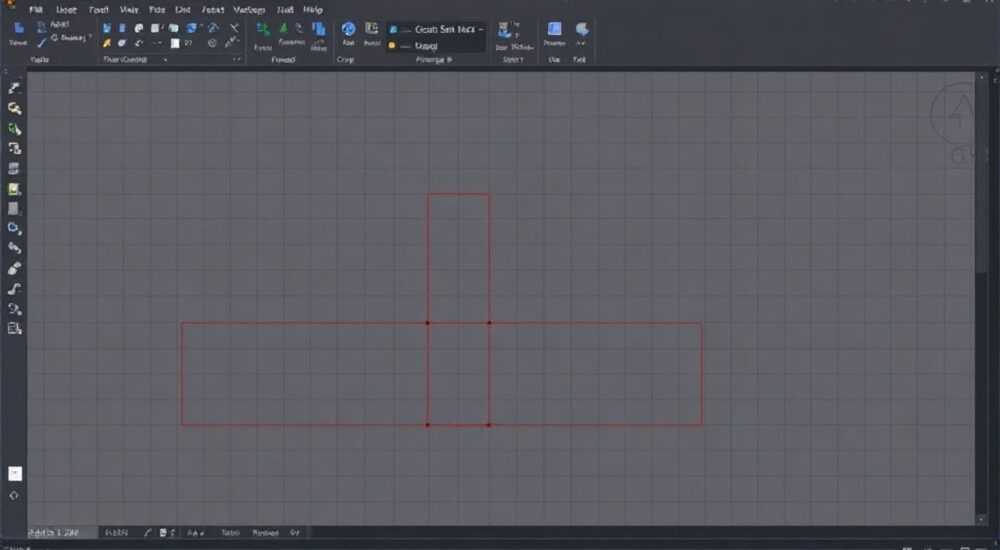Toggle the document icon in the status bar
Image resolution: width=1000 pixels, height=550 pixels.
pos(163,532)
